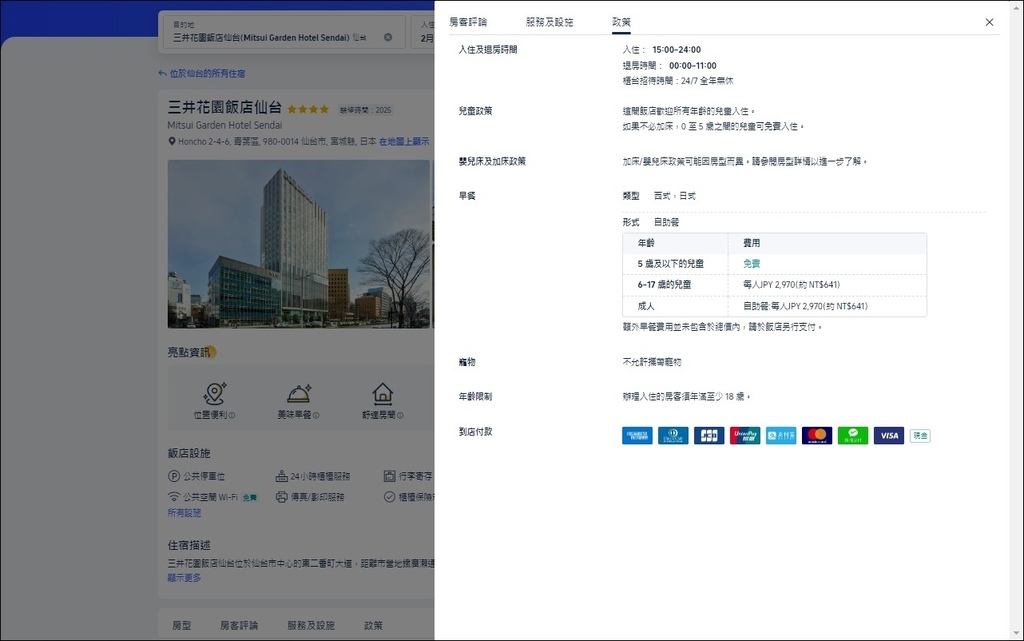Click the WeChat Pay payment icon
This screenshot has width=1024, height=641.
pos(853,435)
